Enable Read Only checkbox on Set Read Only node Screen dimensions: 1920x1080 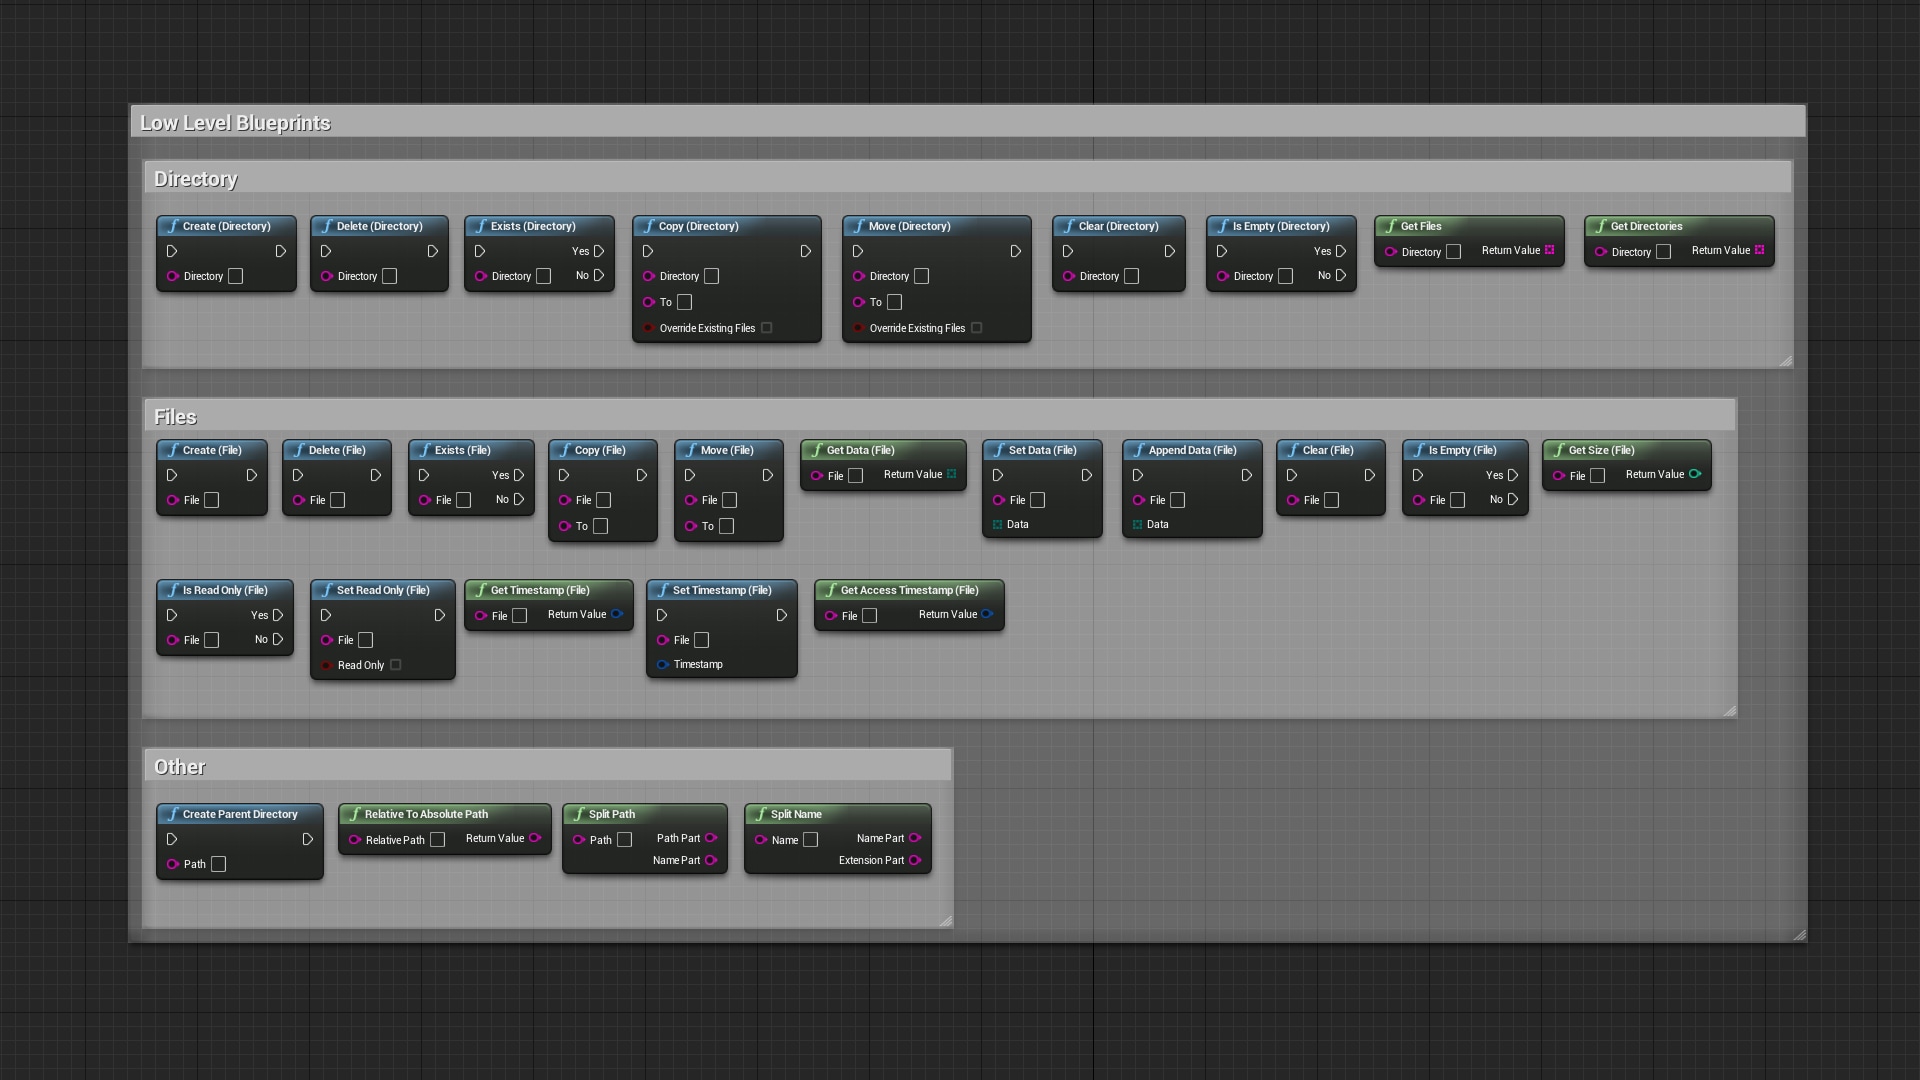[396, 665]
